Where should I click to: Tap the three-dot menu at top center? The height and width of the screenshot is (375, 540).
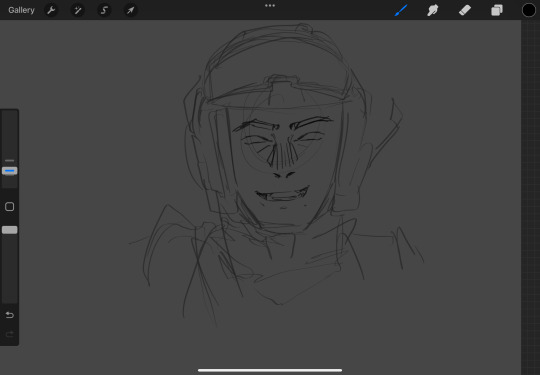270,6
